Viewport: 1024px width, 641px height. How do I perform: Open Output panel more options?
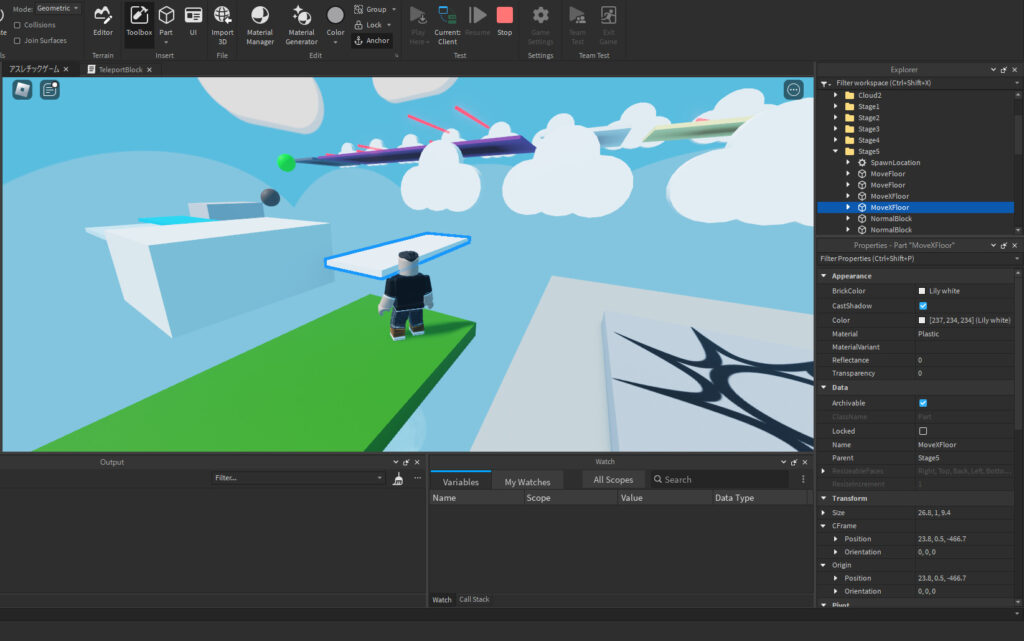[x=417, y=478]
